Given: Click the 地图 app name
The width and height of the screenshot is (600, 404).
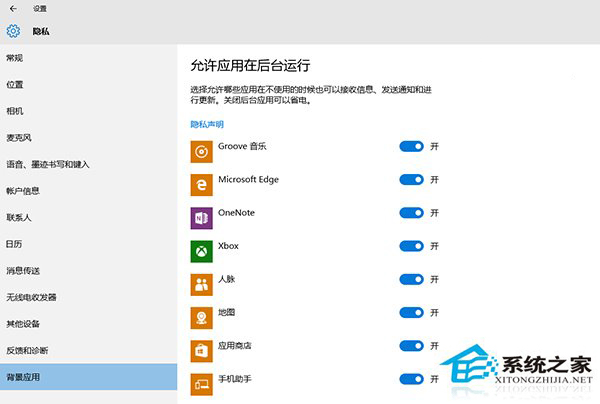Looking at the screenshot, I should pyautogui.click(x=227, y=313).
